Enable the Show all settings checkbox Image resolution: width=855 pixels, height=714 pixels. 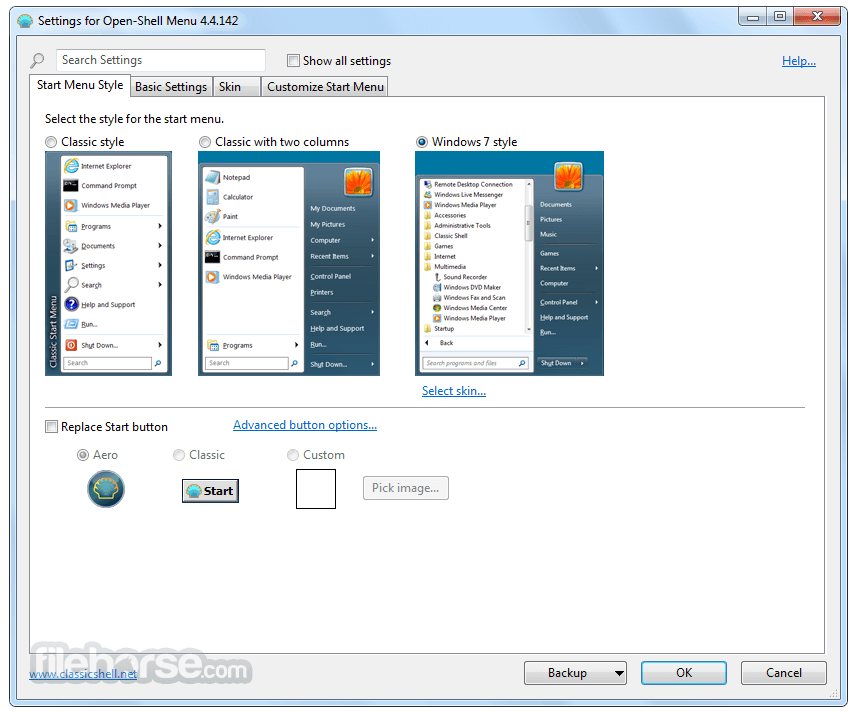click(x=293, y=61)
